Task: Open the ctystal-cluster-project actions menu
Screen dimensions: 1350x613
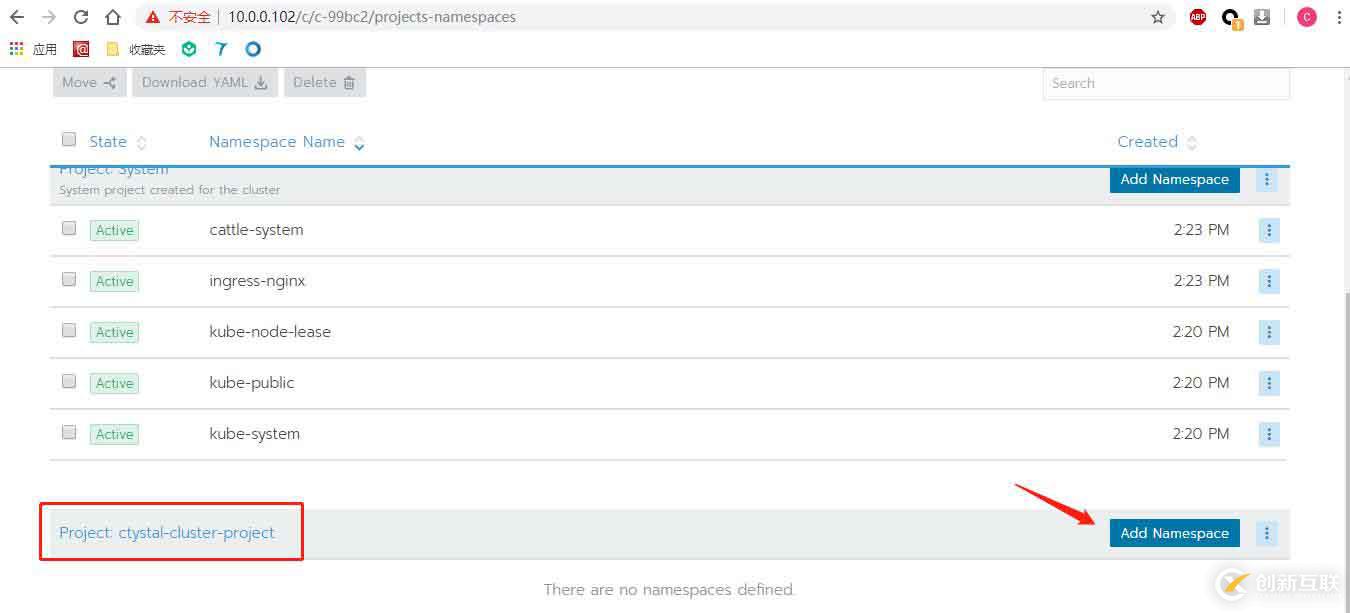Action: [1267, 533]
